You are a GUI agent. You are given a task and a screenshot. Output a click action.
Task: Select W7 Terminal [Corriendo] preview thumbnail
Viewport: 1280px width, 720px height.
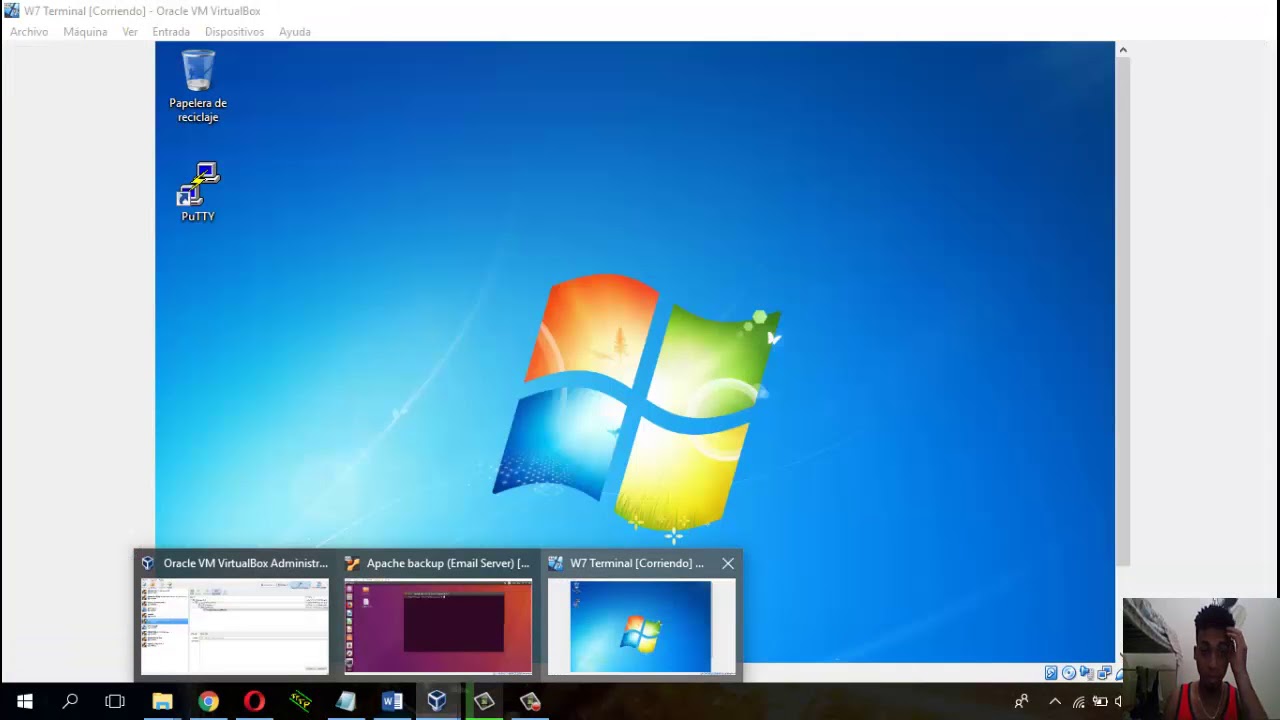tap(641, 626)
